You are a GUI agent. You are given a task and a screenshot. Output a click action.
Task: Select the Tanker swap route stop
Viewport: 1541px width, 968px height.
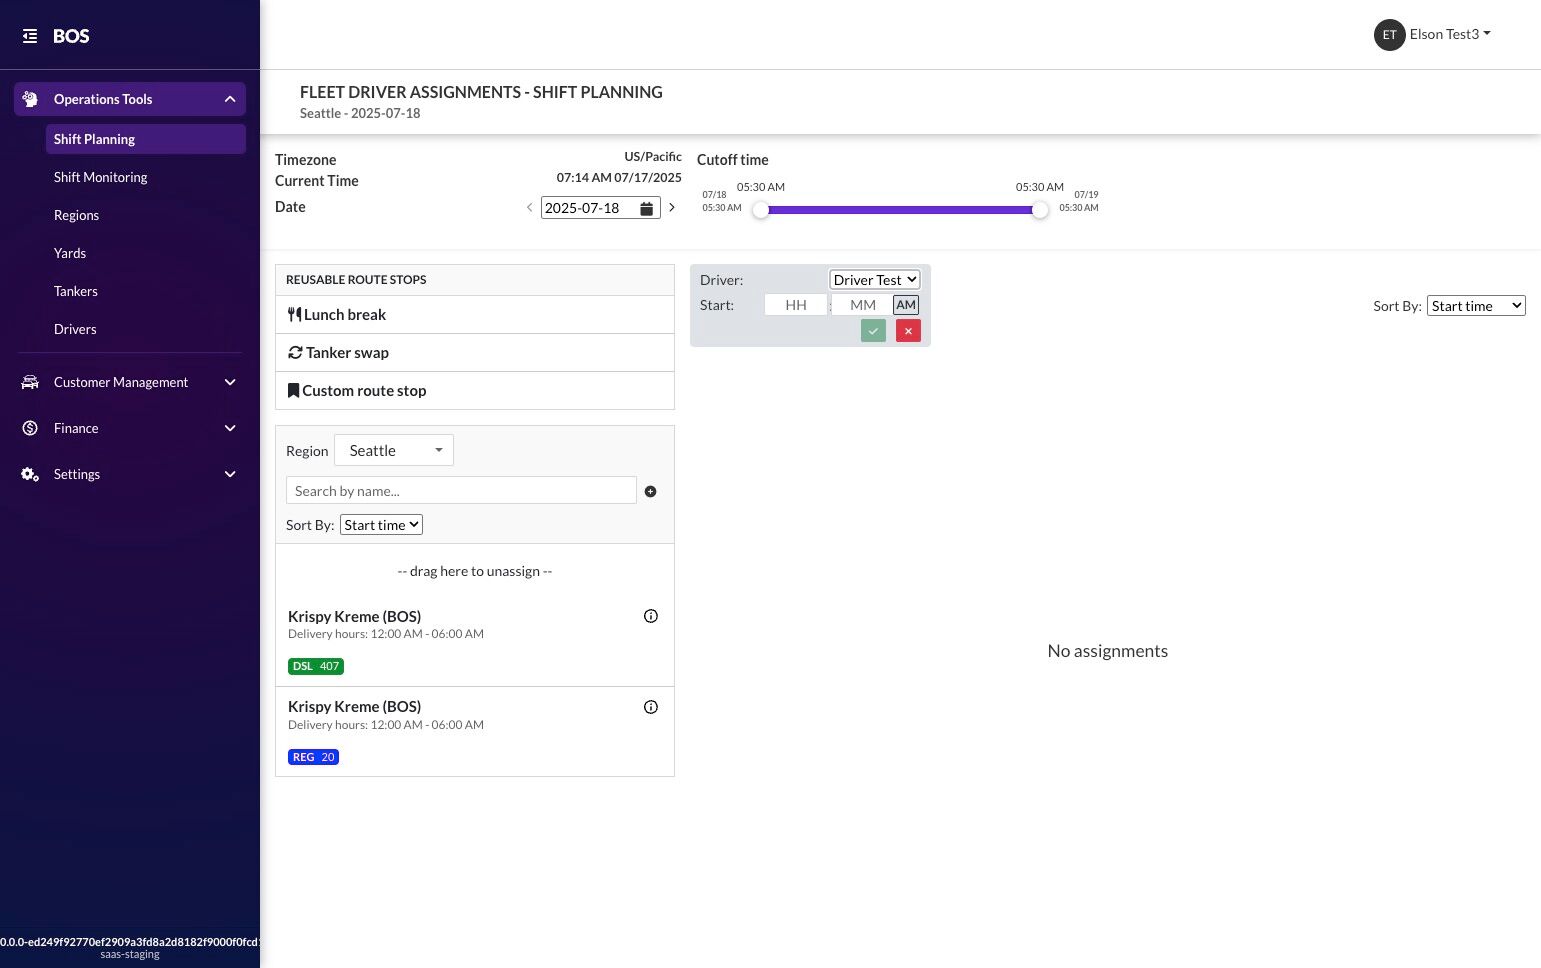point(475,353)
